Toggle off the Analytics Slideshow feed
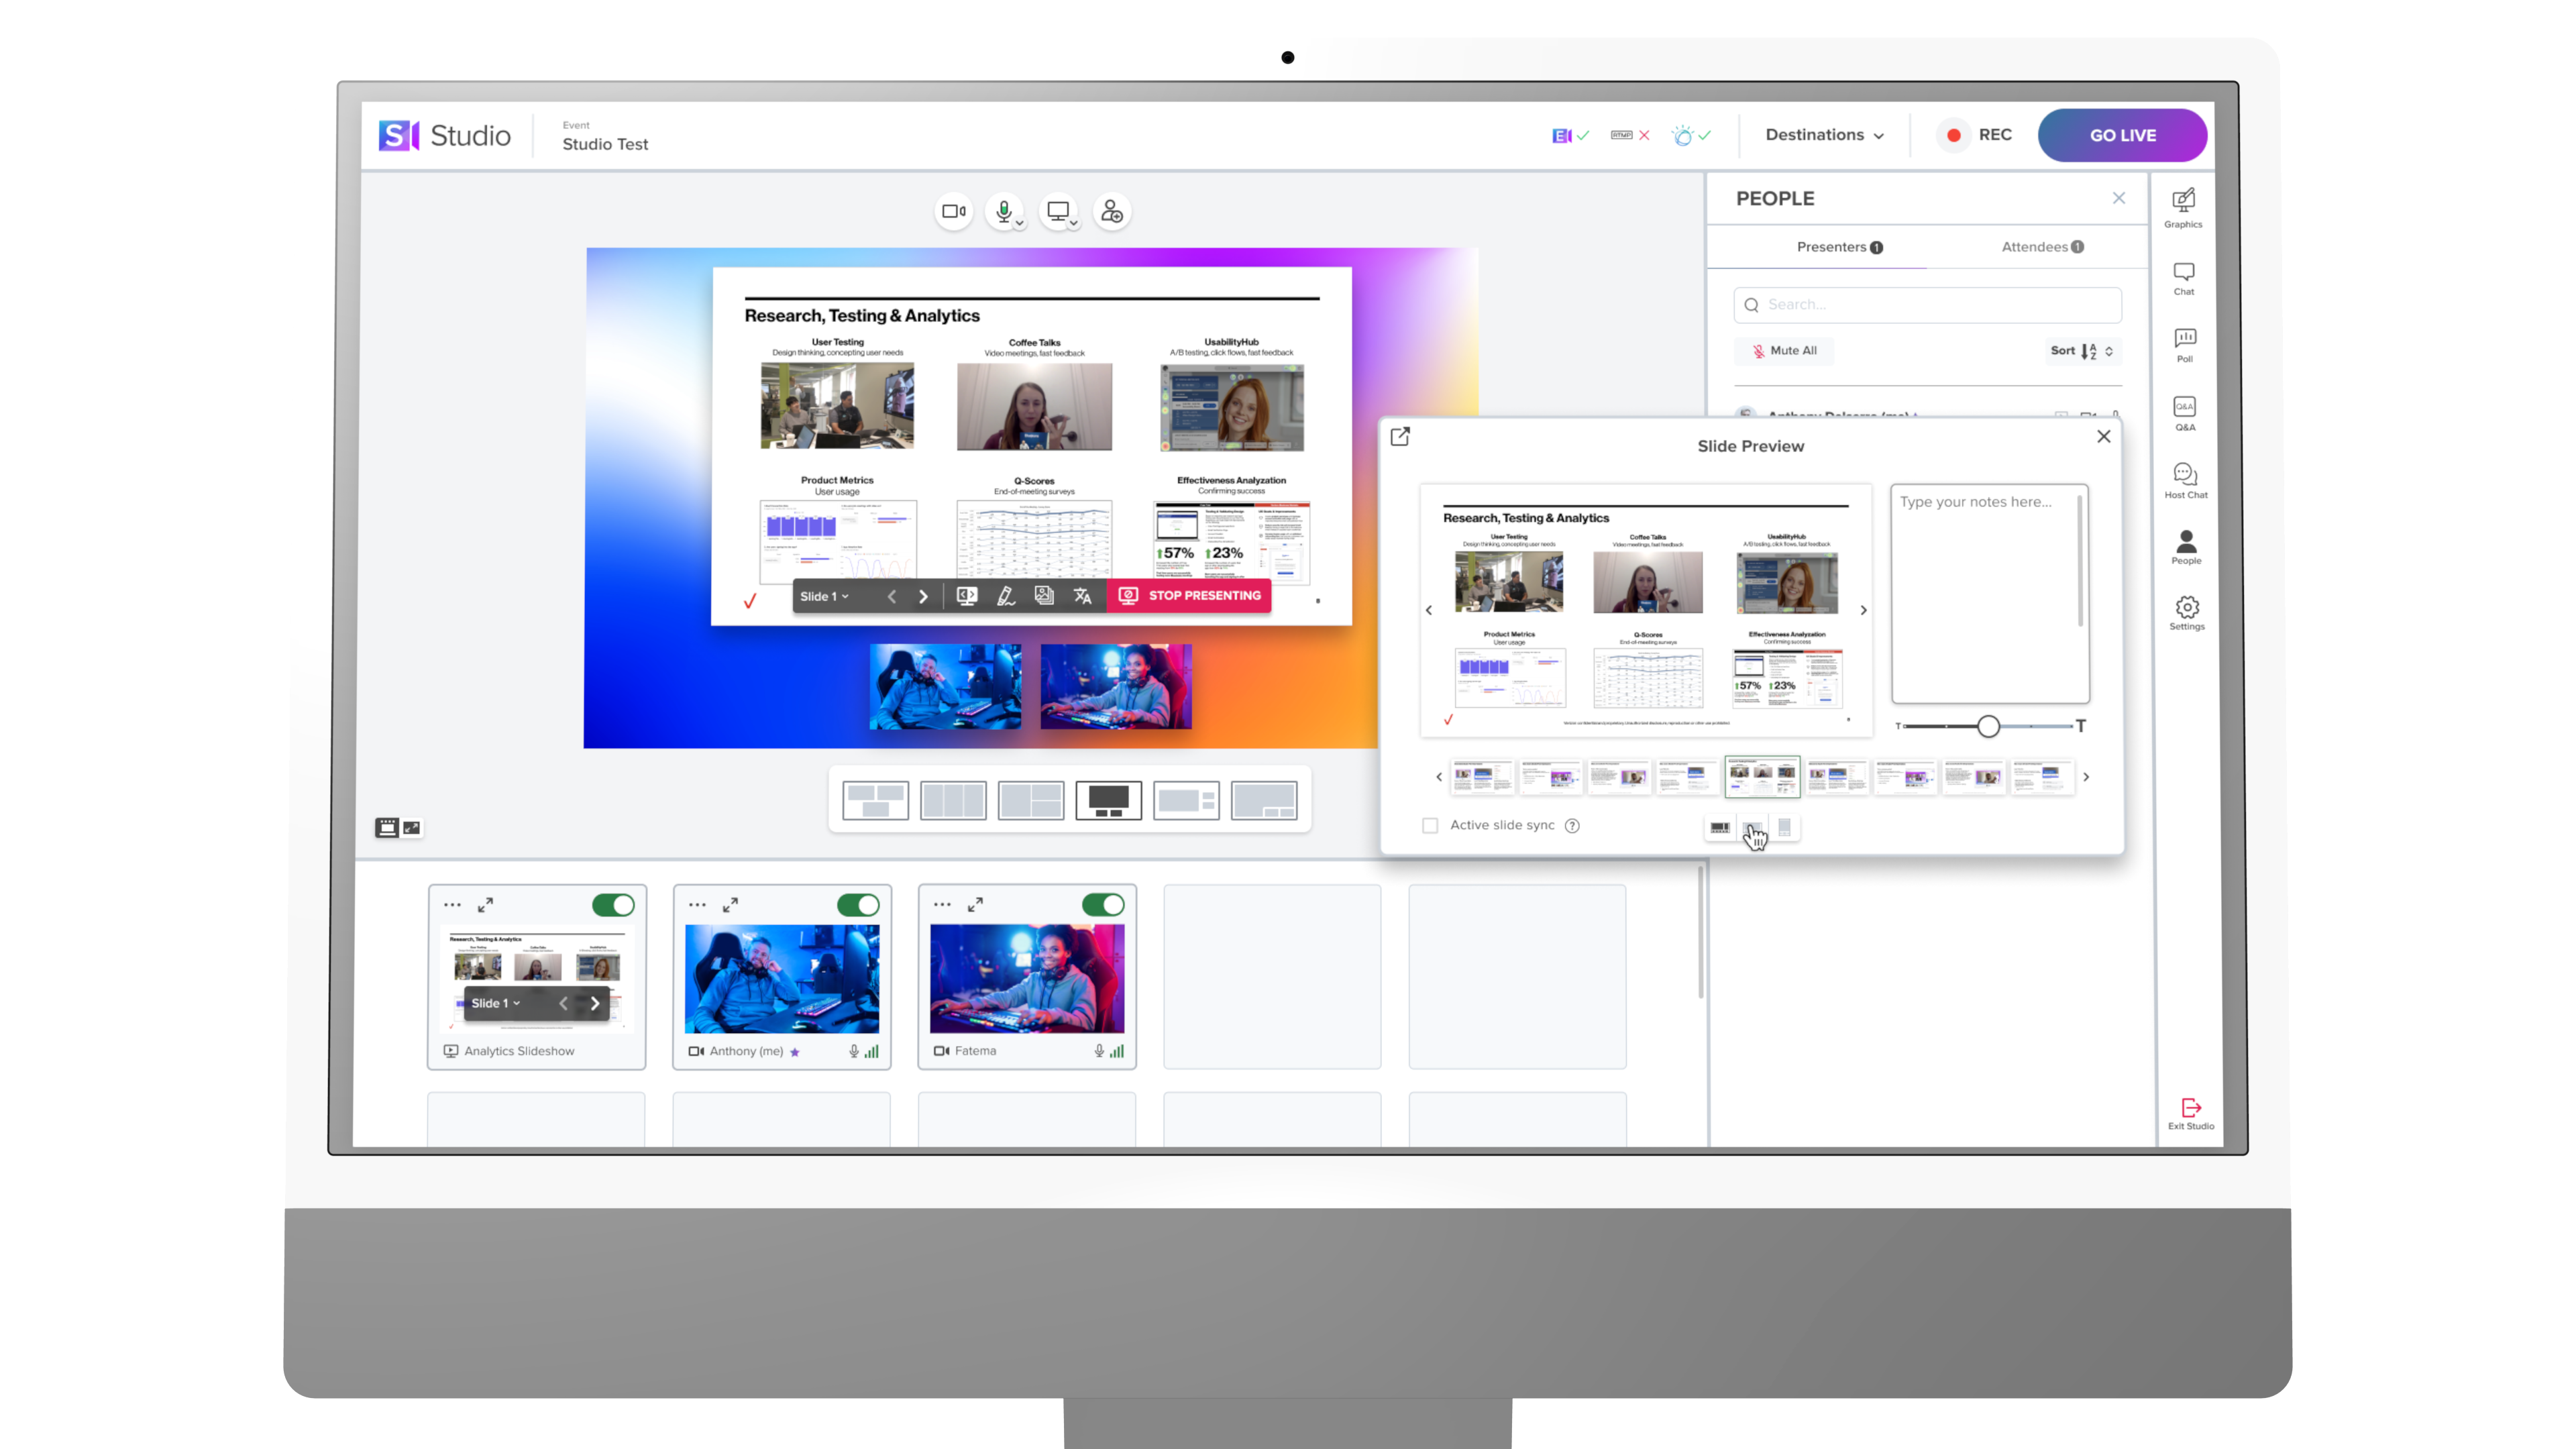Image resolution: width=2576 pixels, height=1449 pixels. click(x=614, y=904)
